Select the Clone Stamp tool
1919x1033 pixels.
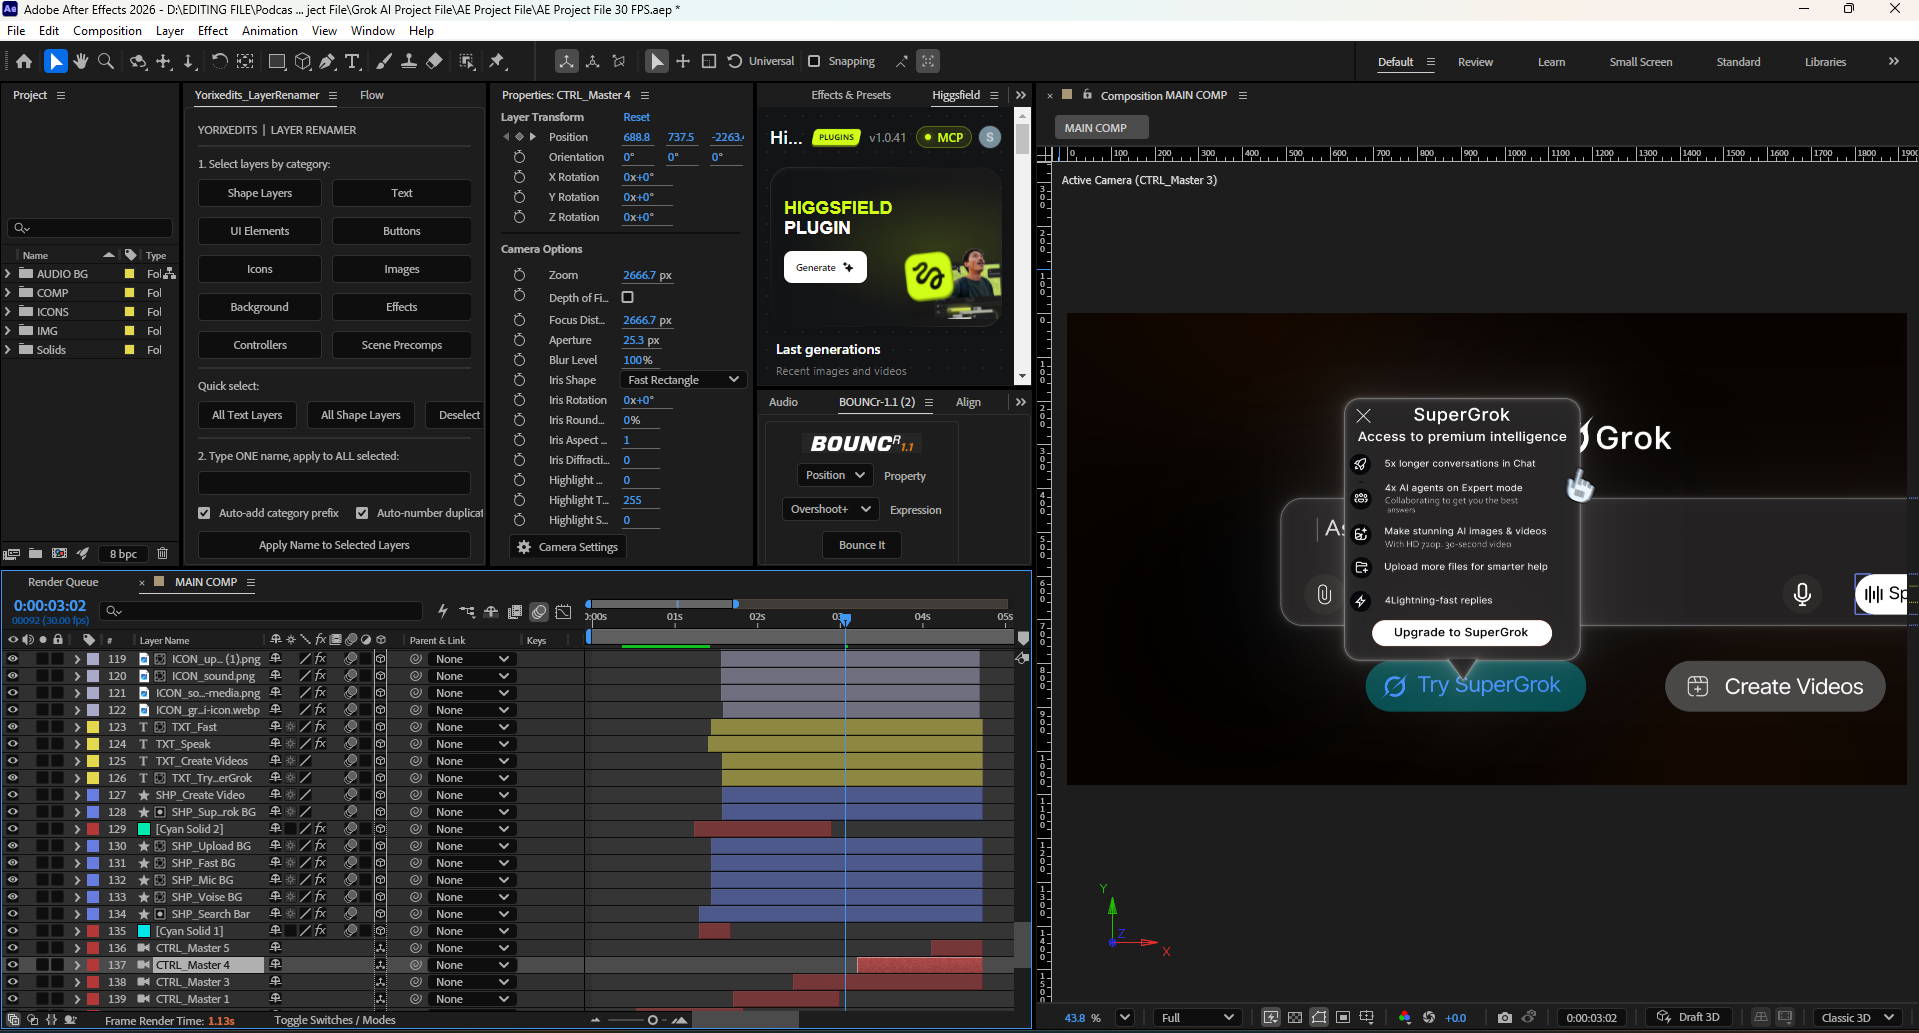409,62
